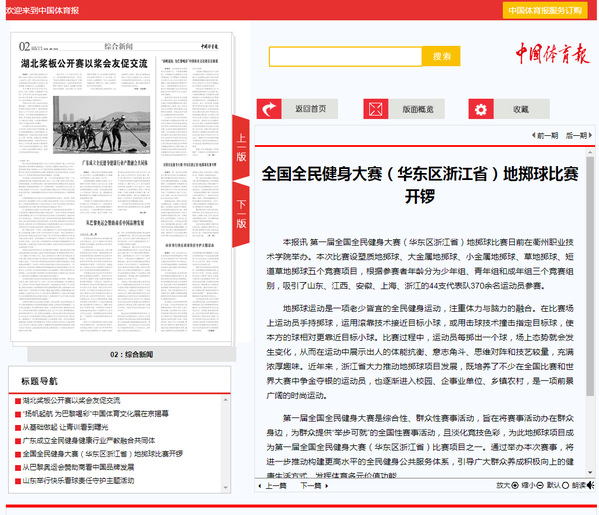599x515 pixels.
Task: Click the yellow 搜索 search button
Action: (x=441, y=56)
